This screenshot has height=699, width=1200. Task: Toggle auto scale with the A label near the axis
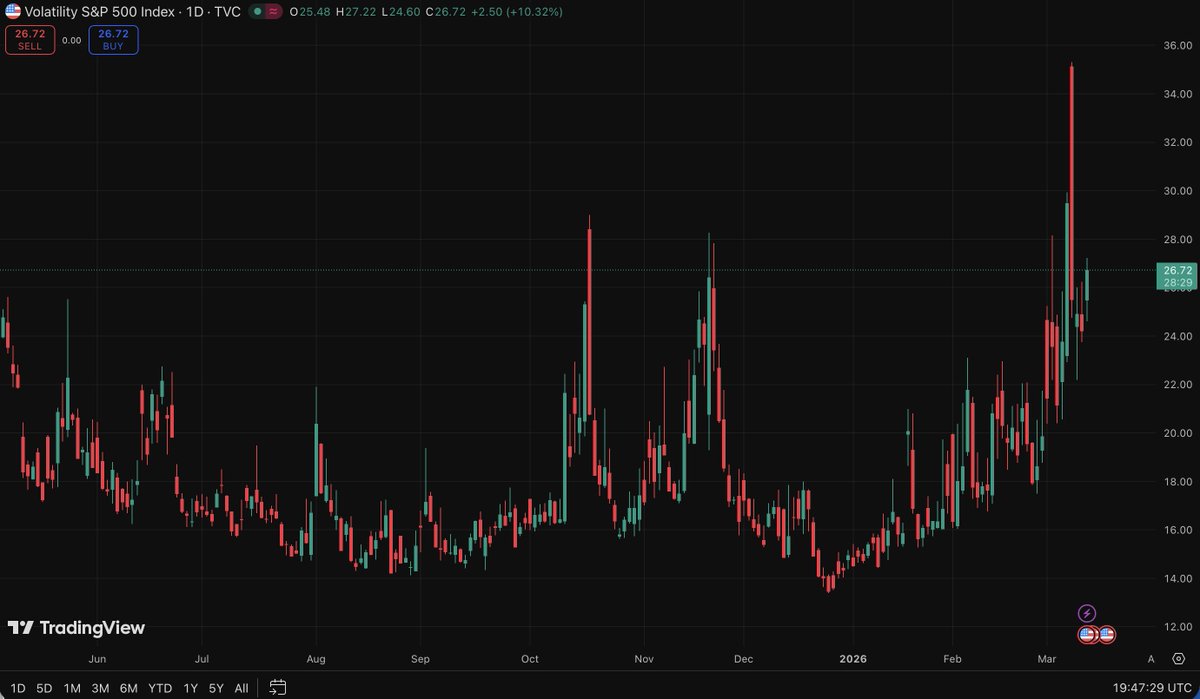coord(1151,658)
